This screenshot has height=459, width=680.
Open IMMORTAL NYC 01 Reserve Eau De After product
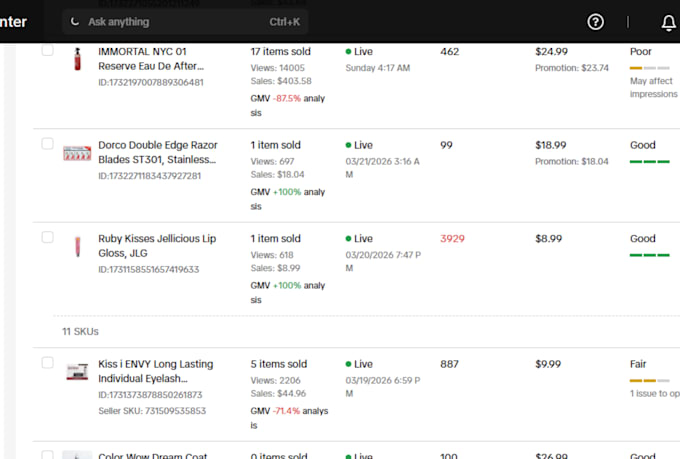pos(150,59)
